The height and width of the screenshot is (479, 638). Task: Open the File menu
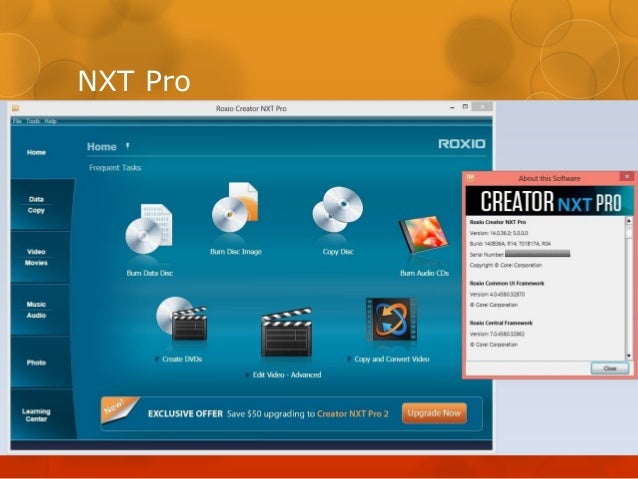pyautogui.click(x=17, y=121)
